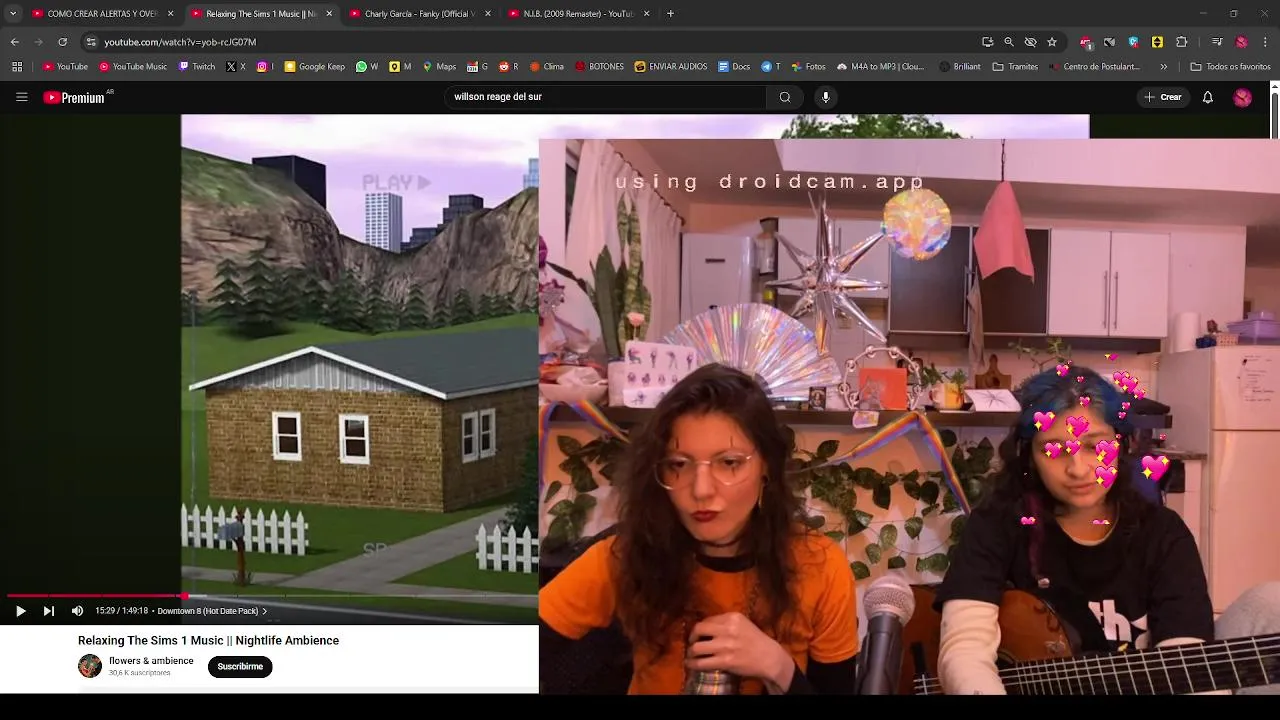The image size is (1280, 720).
Task: Open the Docs bookmark
Action: pos(734,67)
